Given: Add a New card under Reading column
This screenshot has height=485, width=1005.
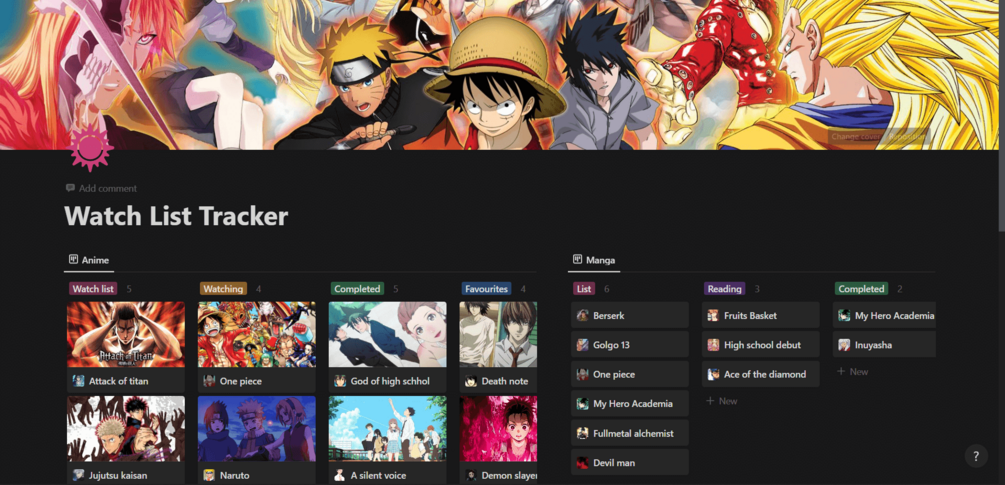Looking at the screenshot, I should click(722, 401).
